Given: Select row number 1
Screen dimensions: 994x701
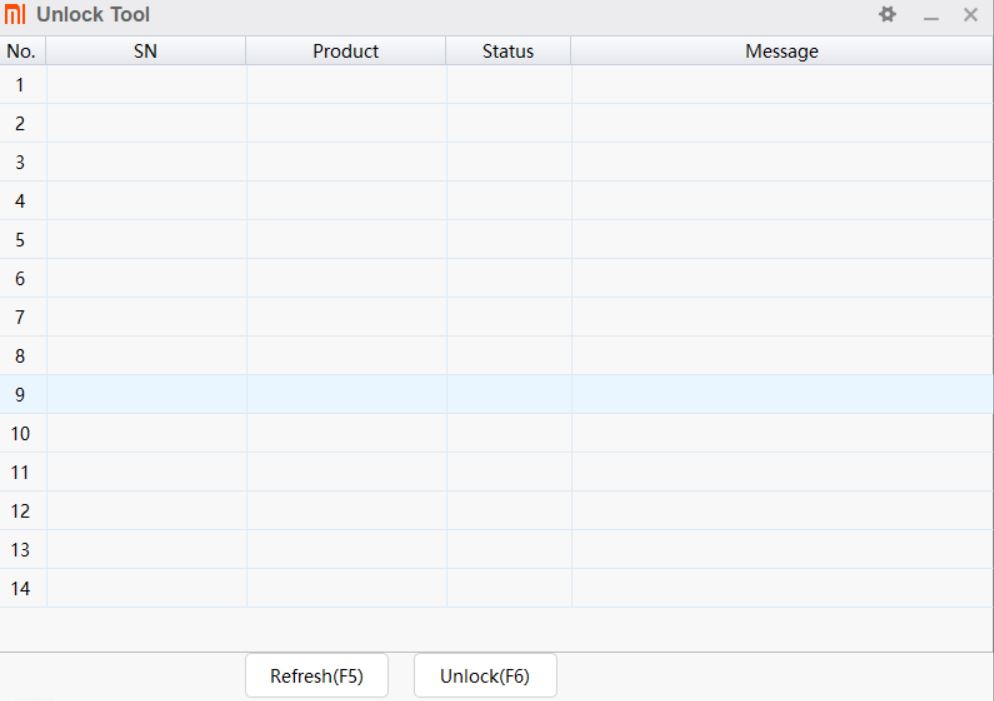Looking at the screenshot, I should (496, 85).
